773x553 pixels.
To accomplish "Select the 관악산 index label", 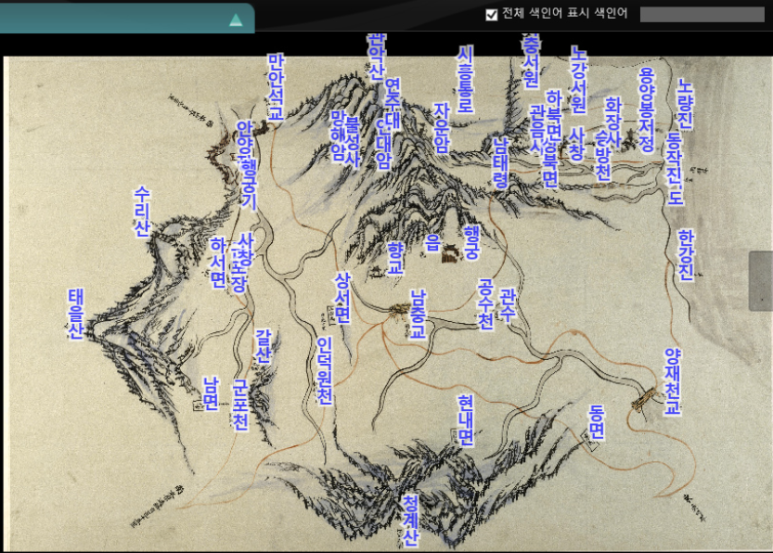I will (x=376, y=57).
